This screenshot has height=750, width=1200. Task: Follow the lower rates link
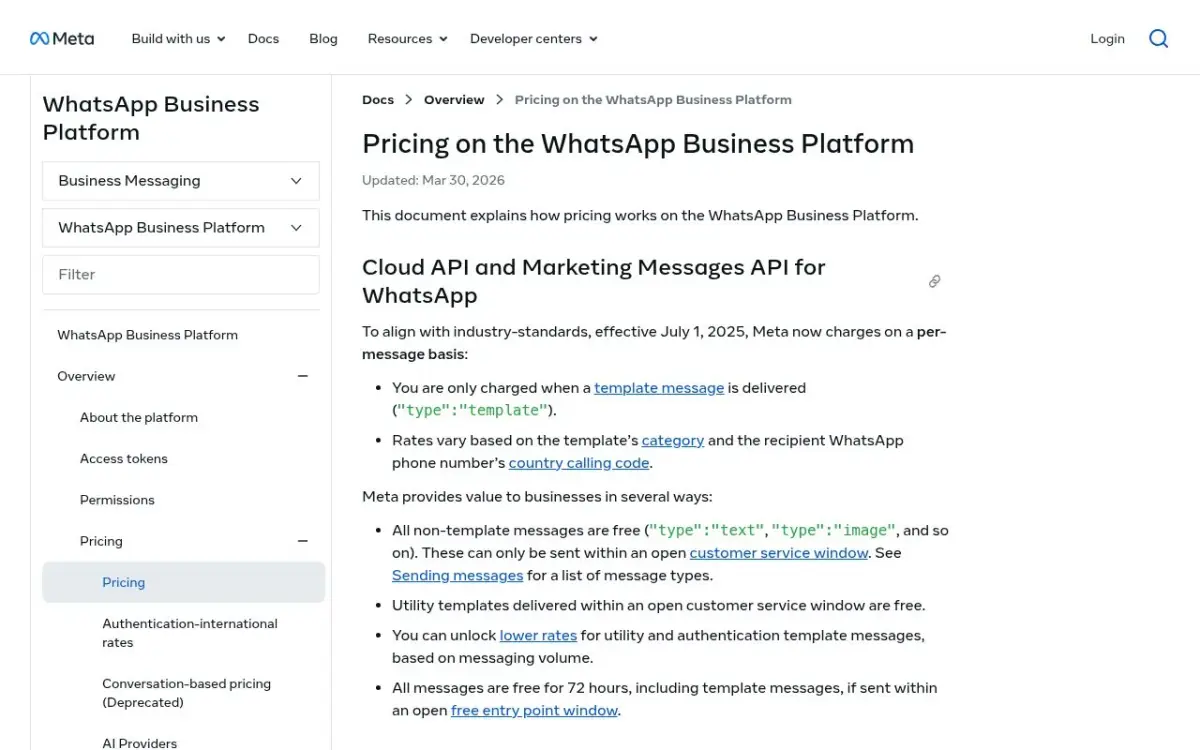pos(538,635)
